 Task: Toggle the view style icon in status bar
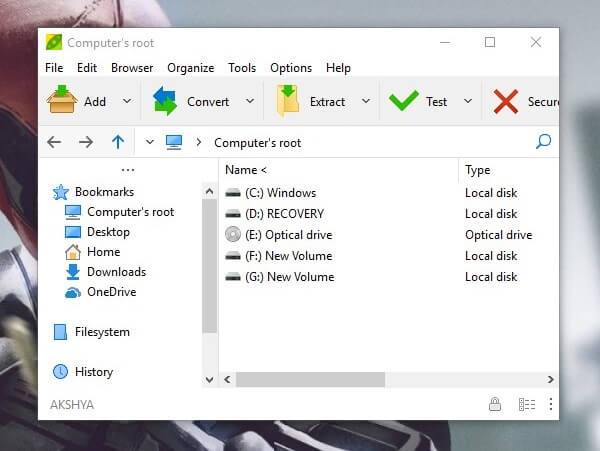coord(526,405)
